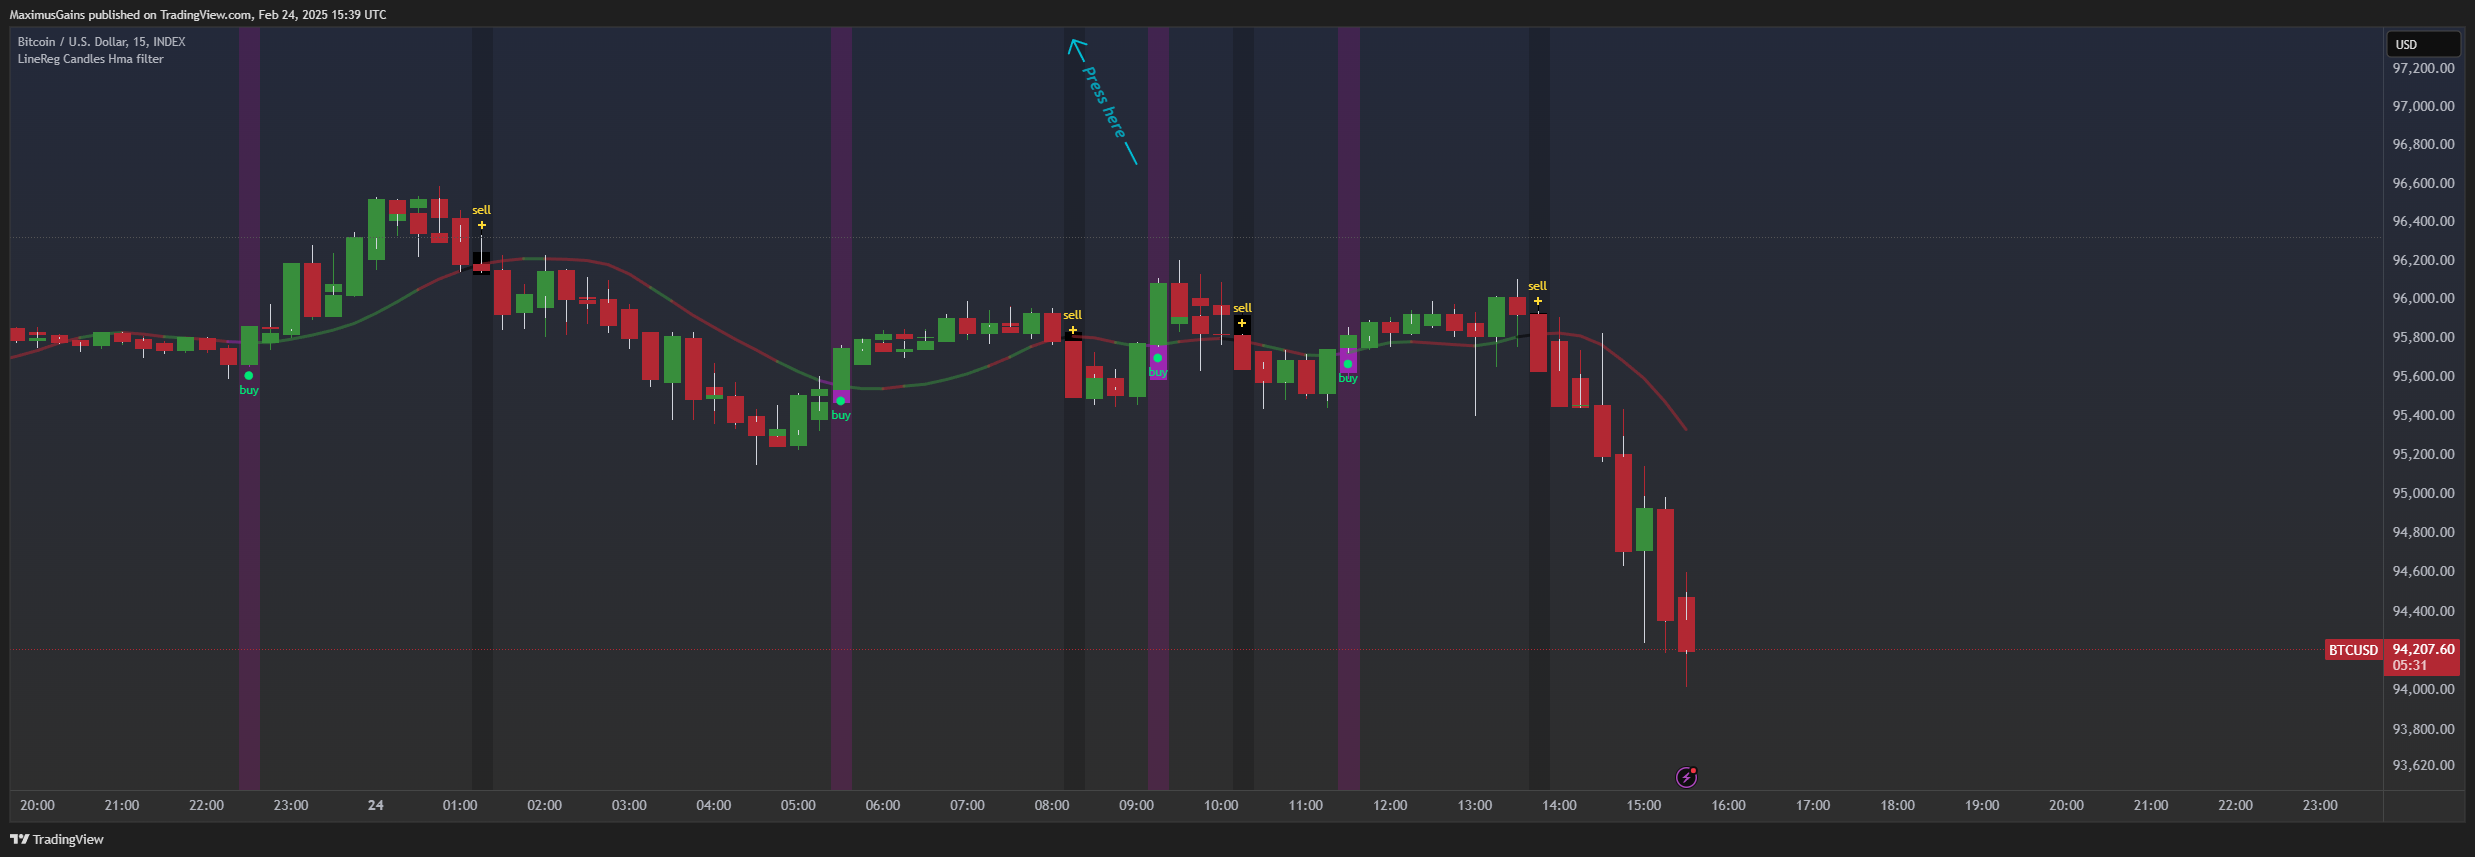The height and width of the screenshot is (857, 2475).
Task: Click the 09:00 time axis label
Action: point(1136,805)
